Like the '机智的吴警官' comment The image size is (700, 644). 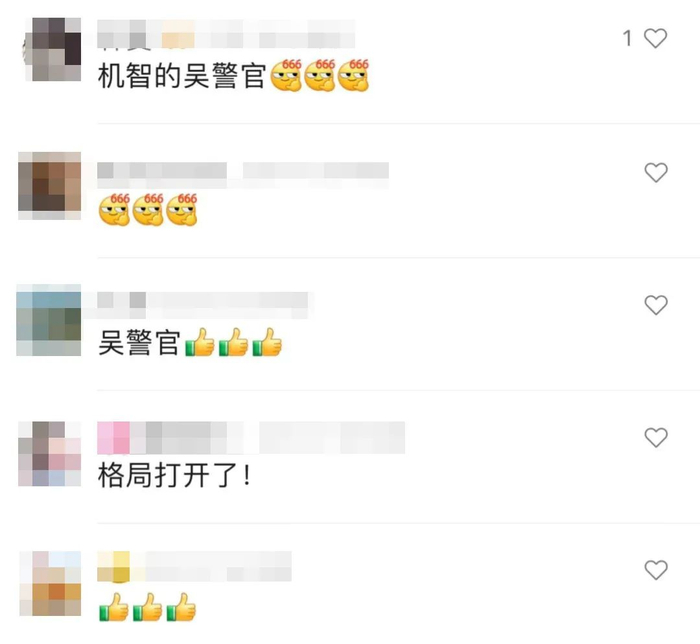point(655,38)
